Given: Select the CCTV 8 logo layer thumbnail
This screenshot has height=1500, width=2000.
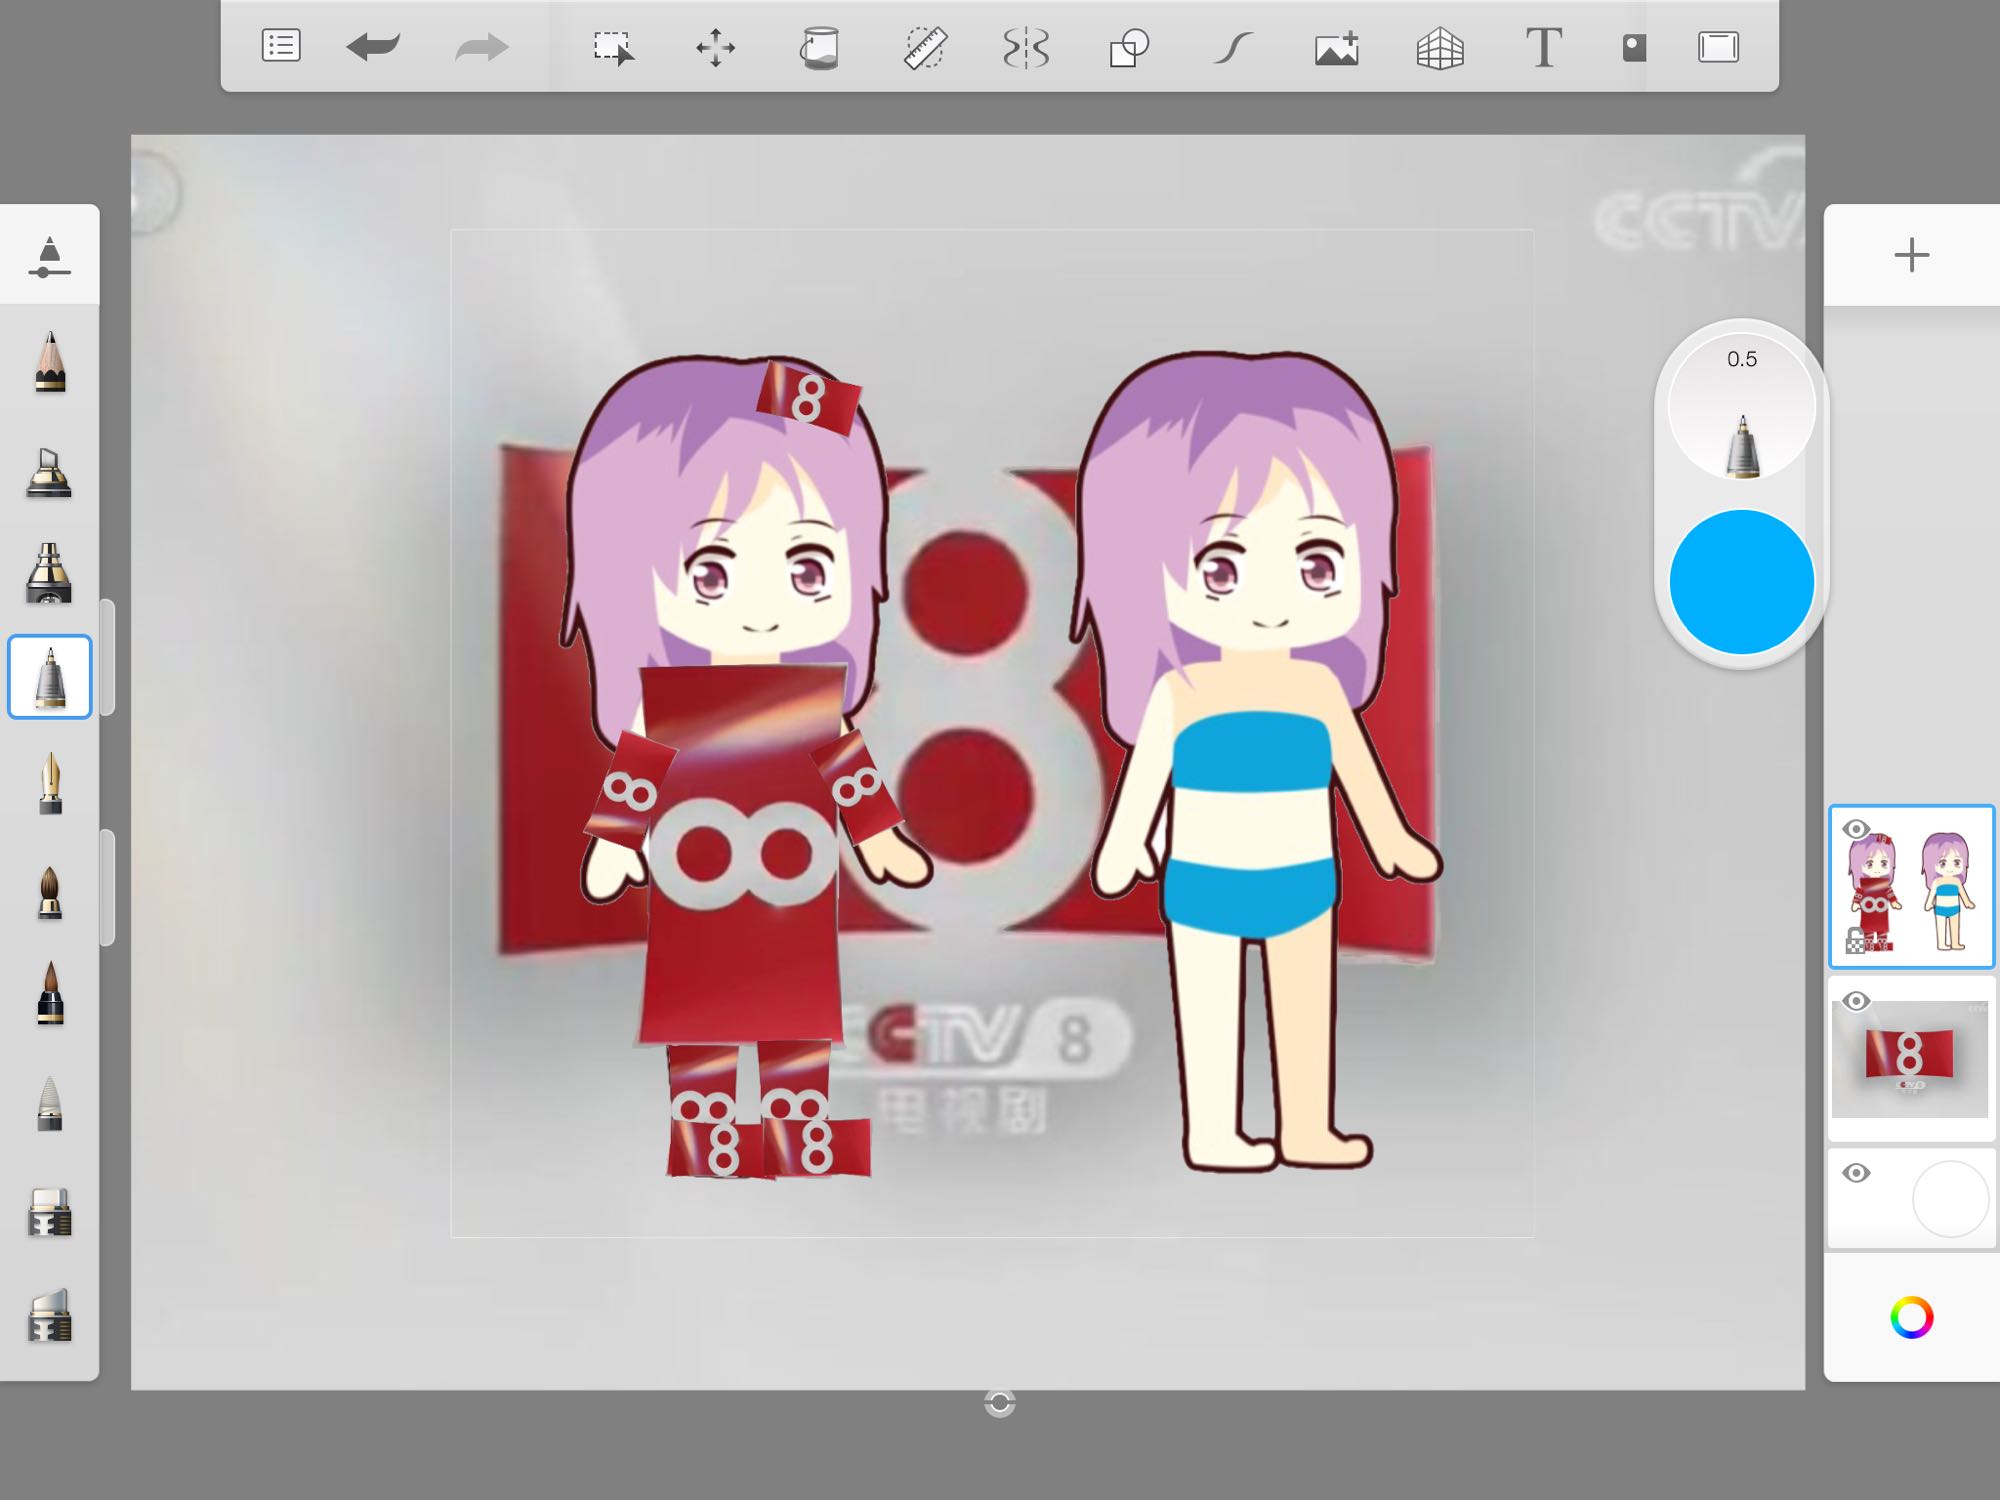Looking at the screenshot, I should coord(1911,1059).
